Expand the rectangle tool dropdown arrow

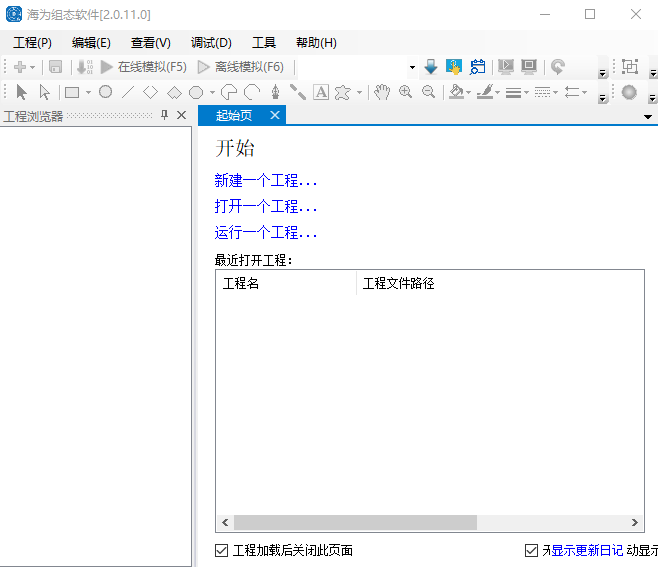[88, 92]
